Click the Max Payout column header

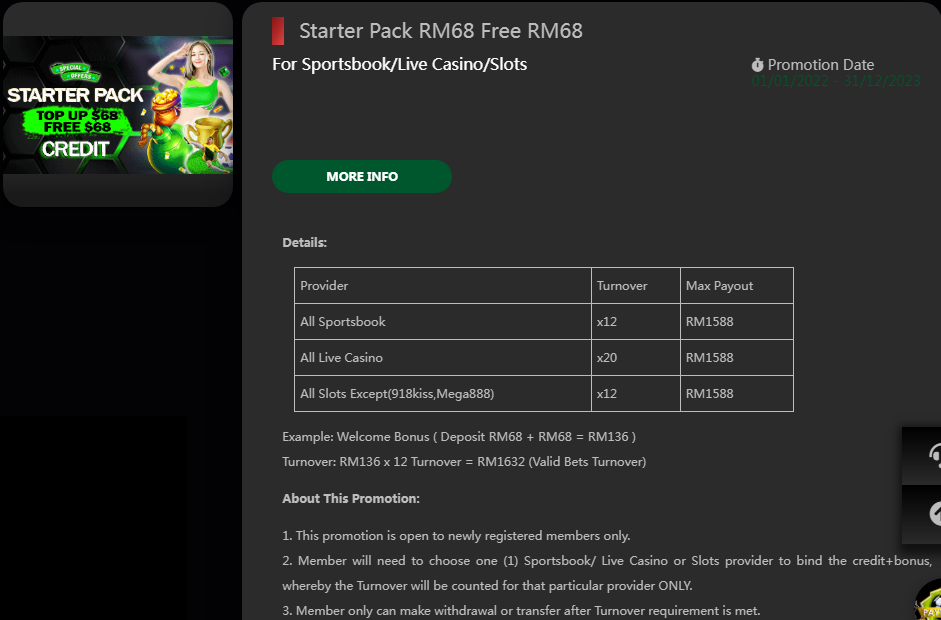[x=720, y=286]
